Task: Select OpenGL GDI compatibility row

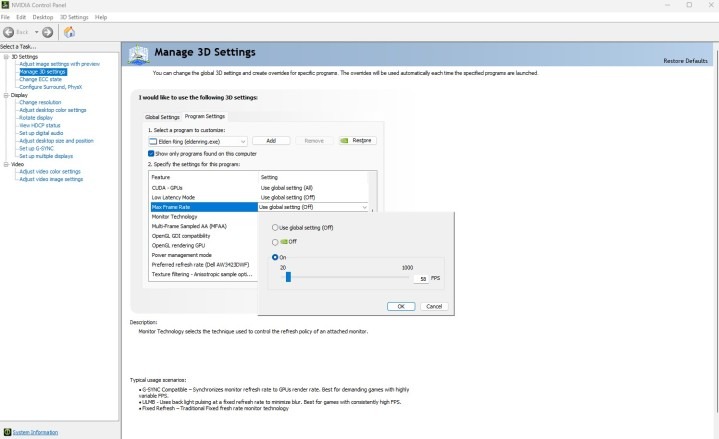Action: tap(204, 236)
